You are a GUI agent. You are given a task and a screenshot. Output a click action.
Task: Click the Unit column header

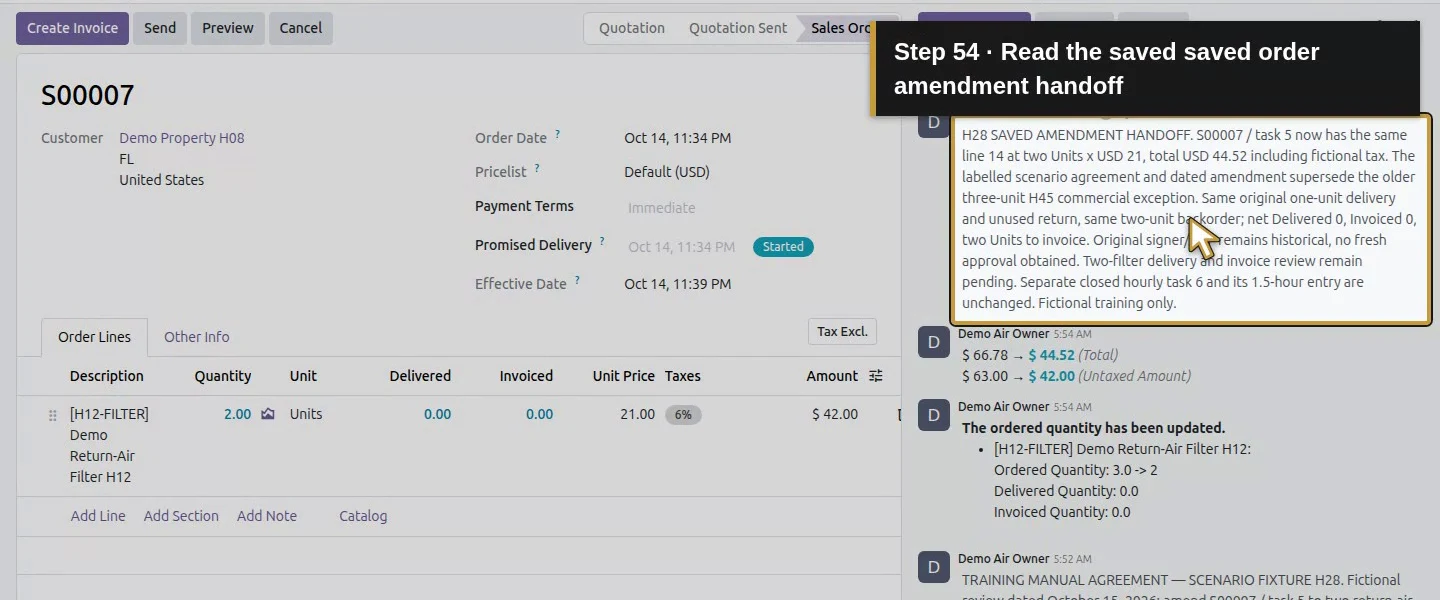(x=303, y=376)
